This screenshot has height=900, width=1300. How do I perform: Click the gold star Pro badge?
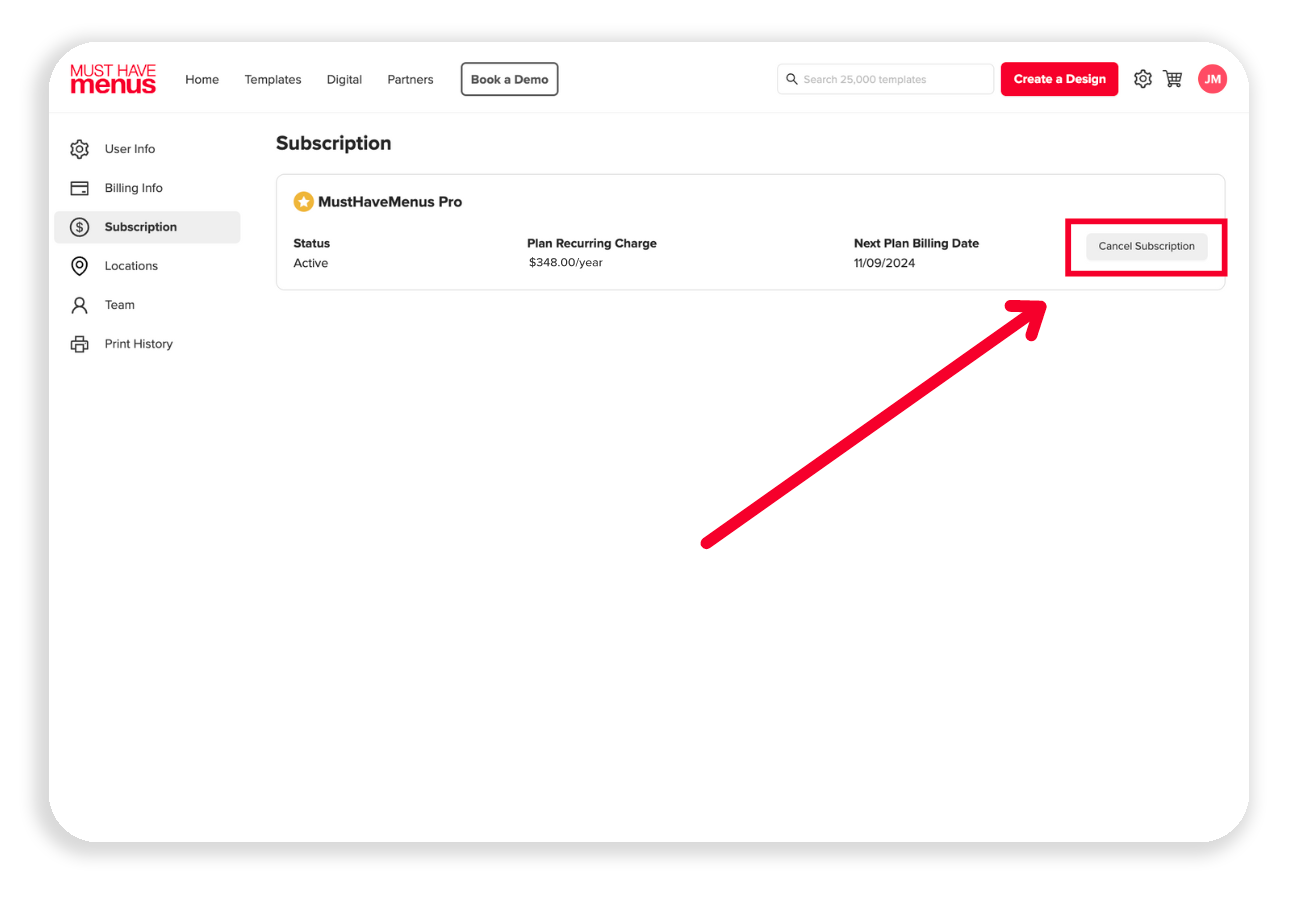click(x=303, y=202)
